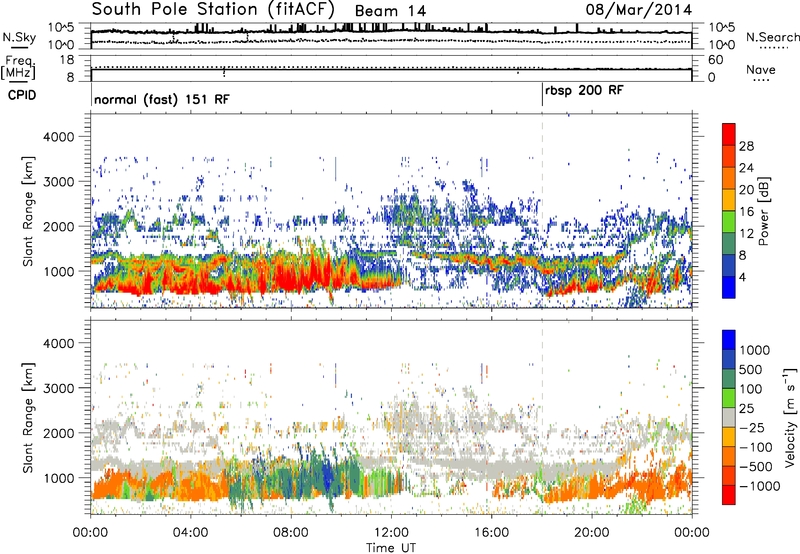Image resolution: width=800 pixels, height=554 pixels.
Task: Click the '16' label on the Power color bar
Action: point(746,212)
